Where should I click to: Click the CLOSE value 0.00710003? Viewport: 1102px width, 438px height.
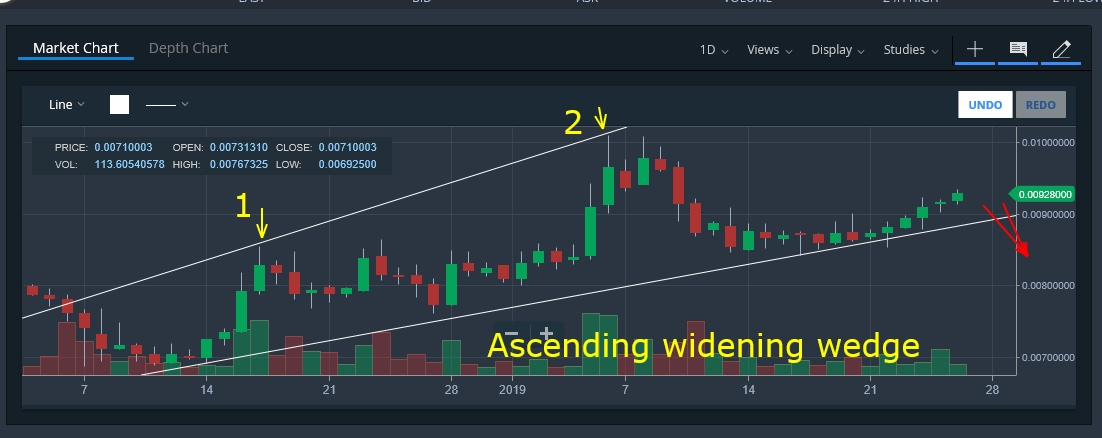click(x=347, y=148)
